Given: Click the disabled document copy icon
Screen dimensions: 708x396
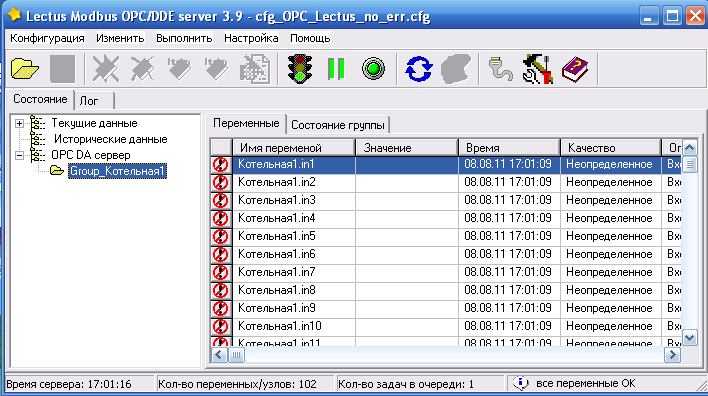Looking at the screenshot, I should (x=254, y=69).
